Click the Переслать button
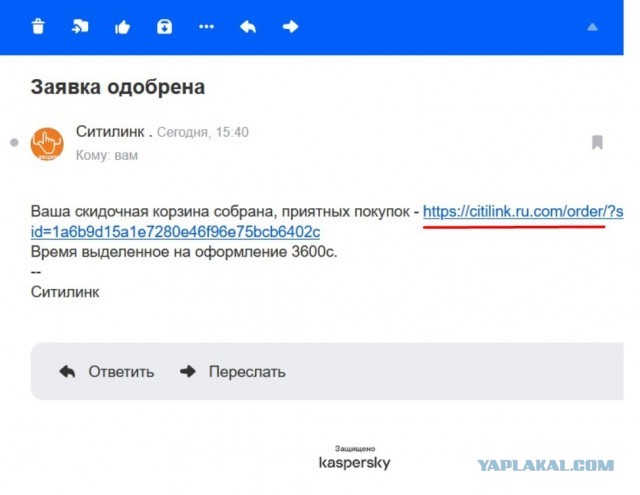Image resolution: width=640 pixels, height=495 pixels. (x=233, y=372)
